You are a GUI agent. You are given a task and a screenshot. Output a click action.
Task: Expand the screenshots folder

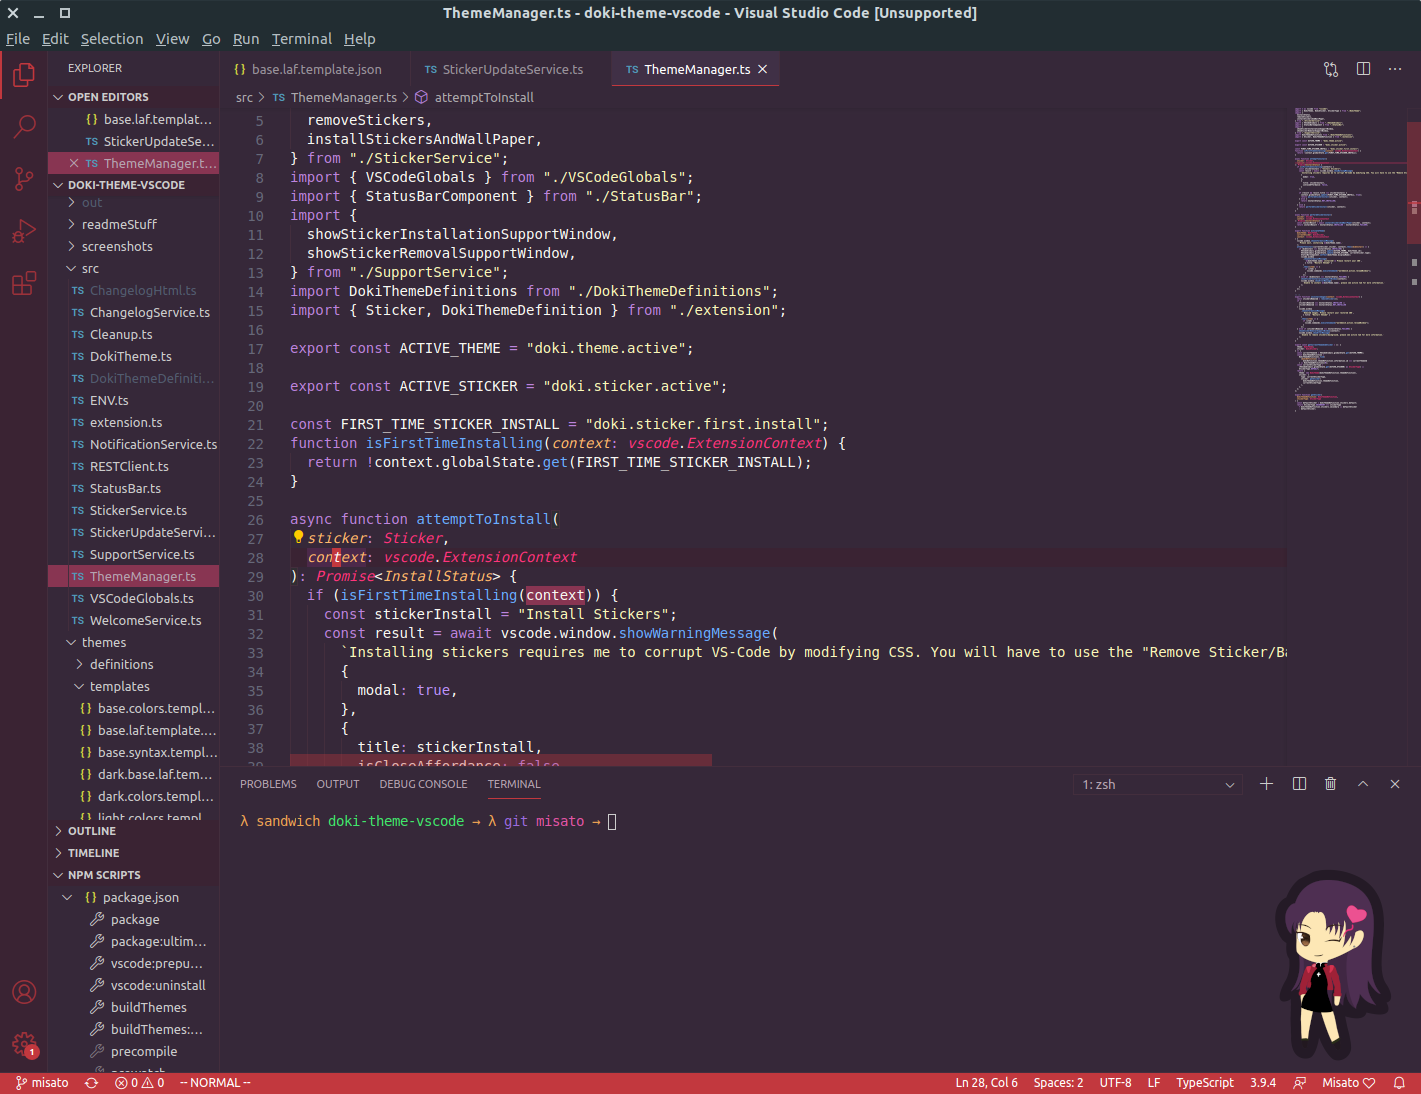(117, 246)
